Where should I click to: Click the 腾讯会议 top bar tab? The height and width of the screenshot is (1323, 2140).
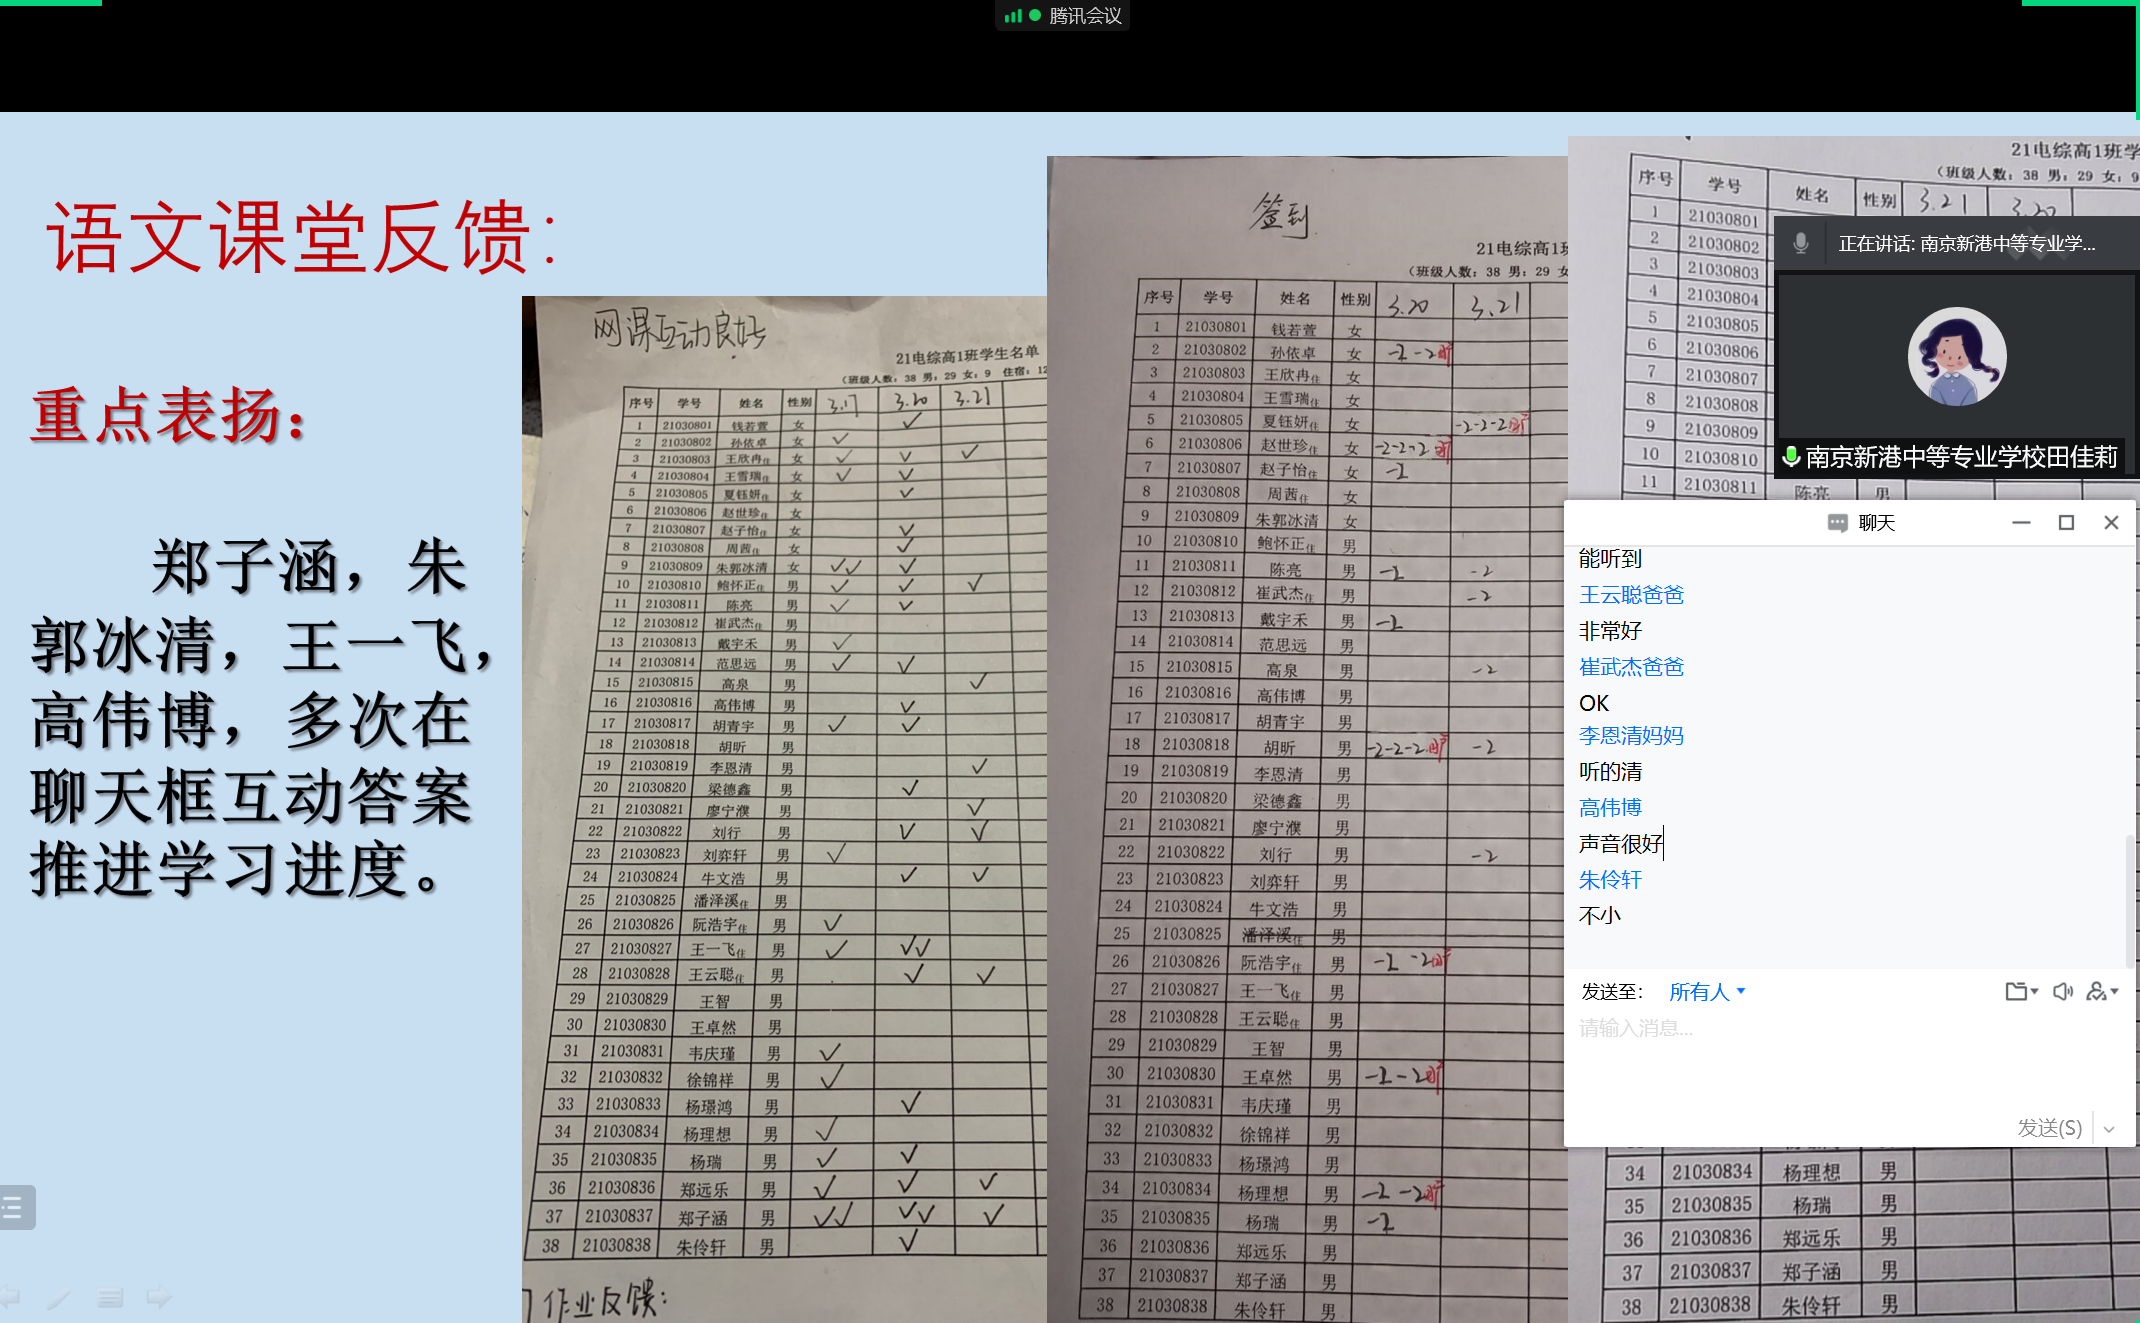coord(1085,16)
